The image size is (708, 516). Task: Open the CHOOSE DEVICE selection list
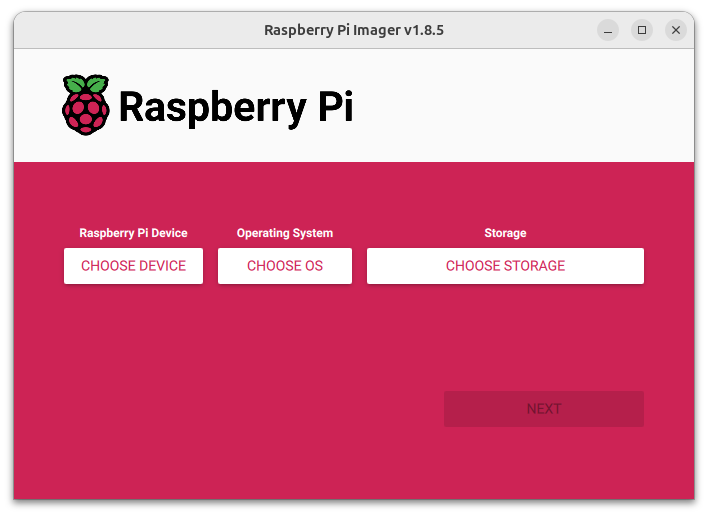(x=133, y=266)
